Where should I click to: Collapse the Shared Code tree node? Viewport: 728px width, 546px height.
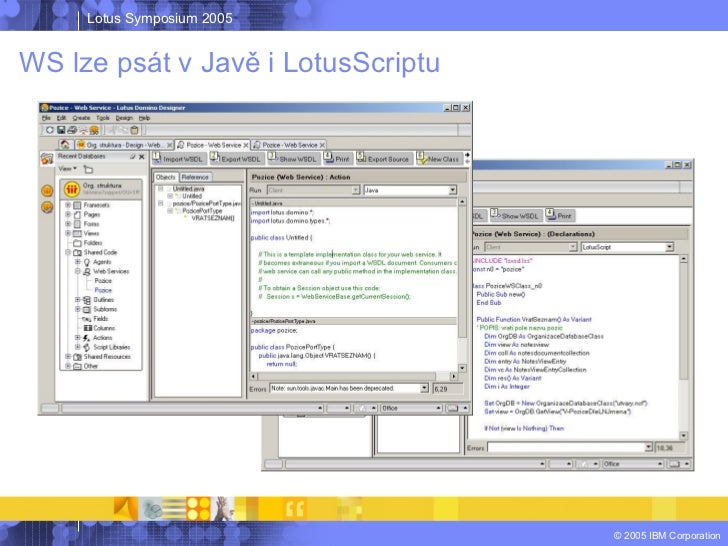(x=68, y=253)
